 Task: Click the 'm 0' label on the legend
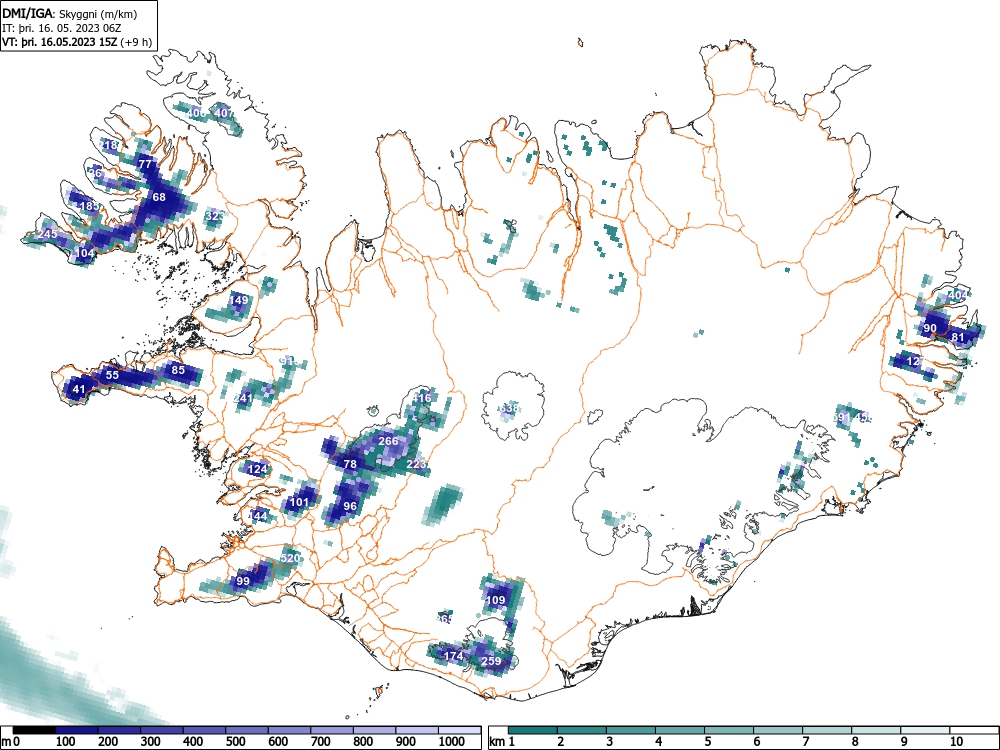(x=12, y=741)
